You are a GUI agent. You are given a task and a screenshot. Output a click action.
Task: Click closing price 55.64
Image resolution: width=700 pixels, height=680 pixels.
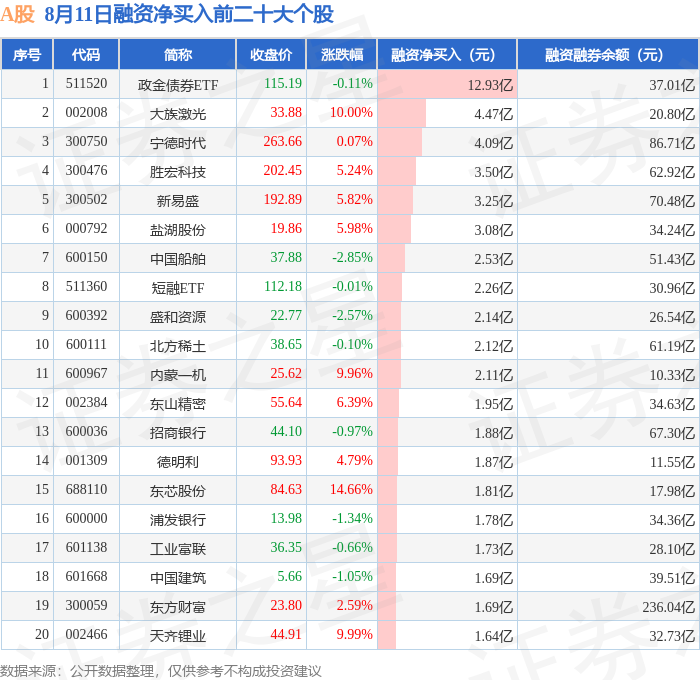click(286, 403)
